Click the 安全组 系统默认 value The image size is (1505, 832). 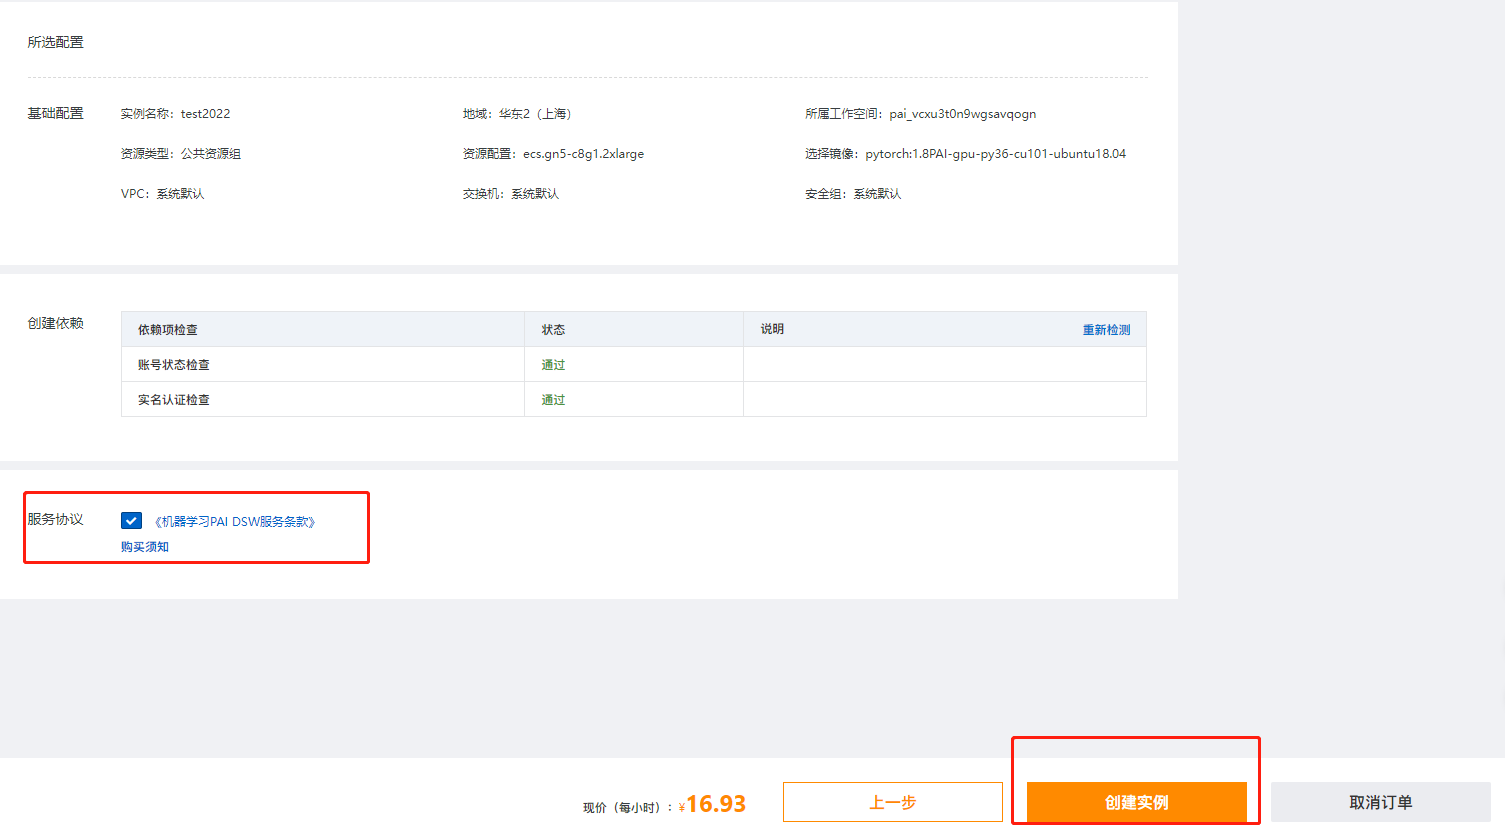[x=877, y=194]
